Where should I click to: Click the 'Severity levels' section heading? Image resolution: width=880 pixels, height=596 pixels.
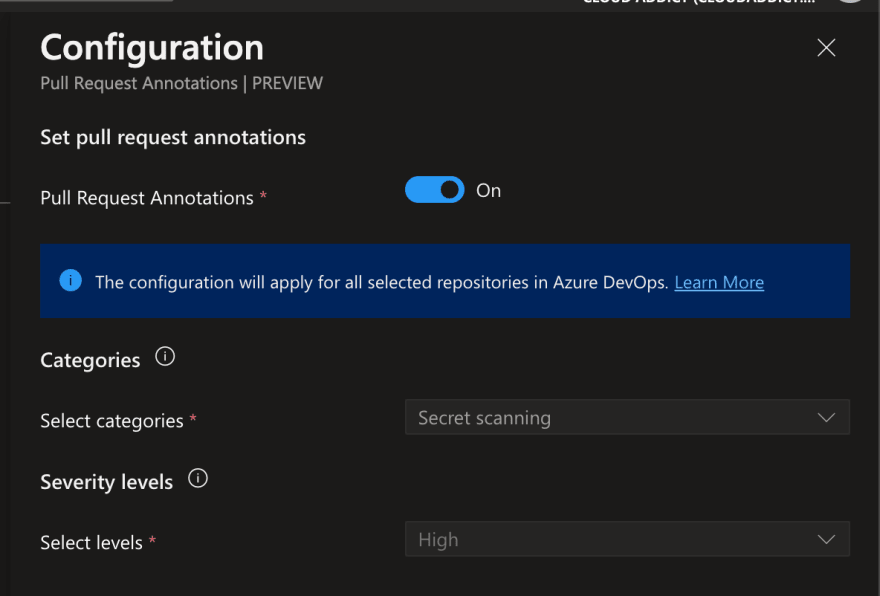107,482
